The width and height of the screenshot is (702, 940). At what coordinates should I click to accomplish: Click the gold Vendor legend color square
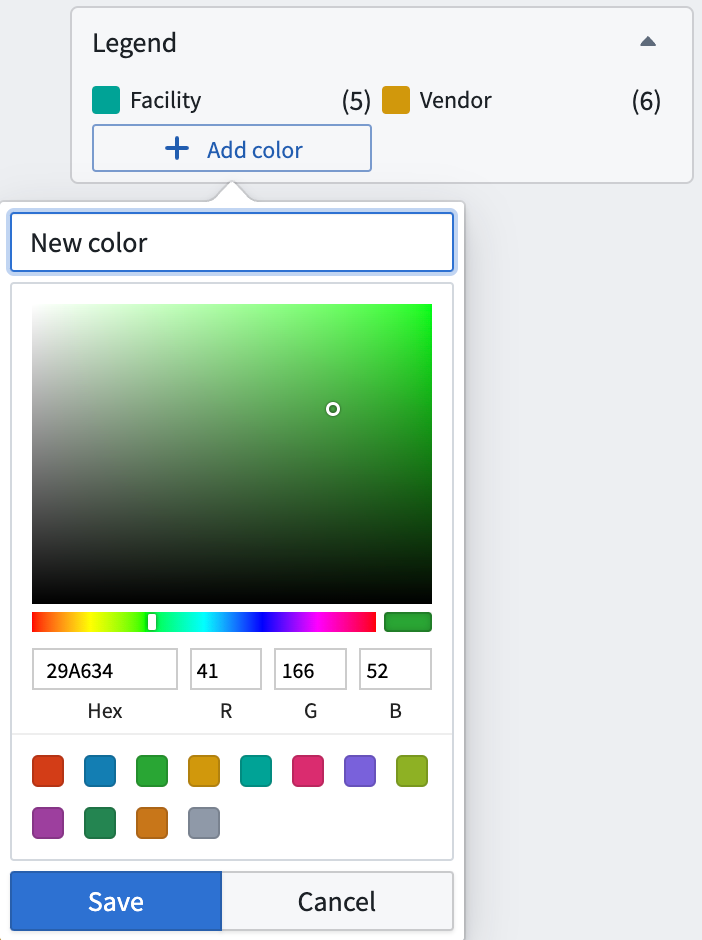point(396,100)
